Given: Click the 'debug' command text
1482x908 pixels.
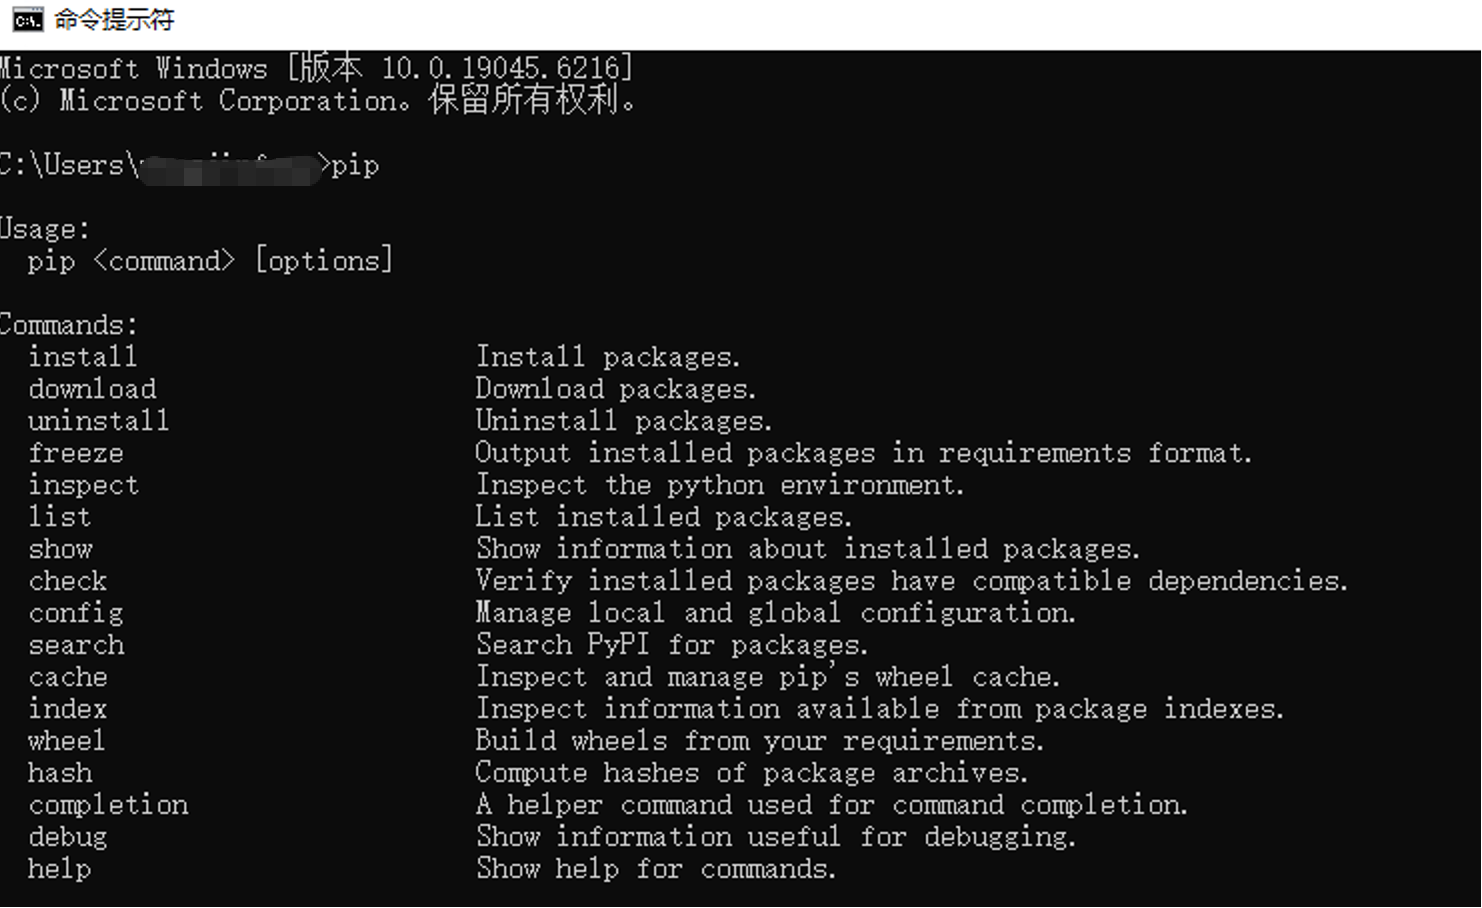Looking at the screenshot, I should coord(68,838).
